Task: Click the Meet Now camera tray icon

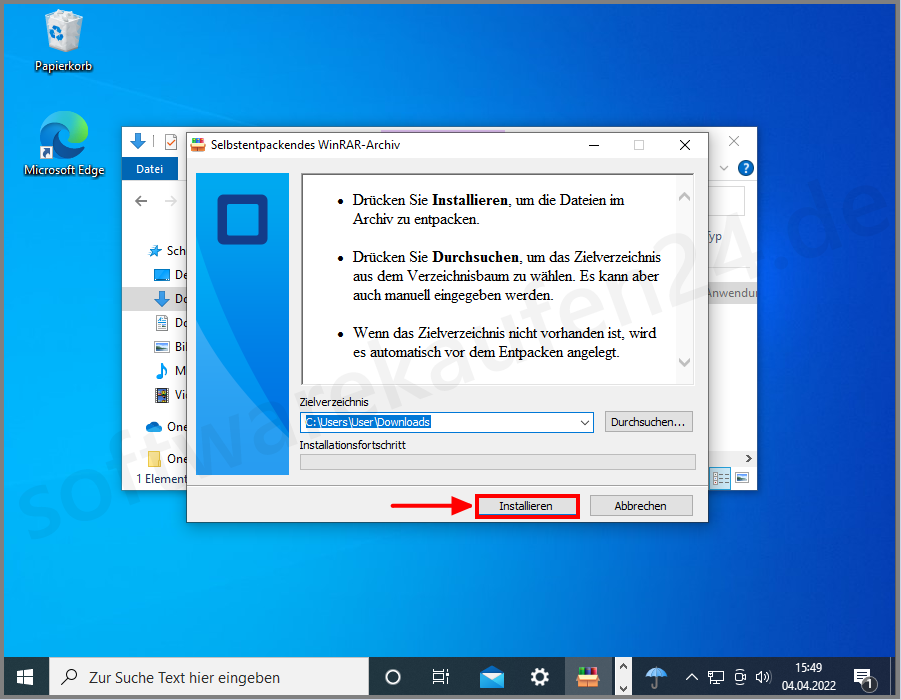Action: (741, 678)
